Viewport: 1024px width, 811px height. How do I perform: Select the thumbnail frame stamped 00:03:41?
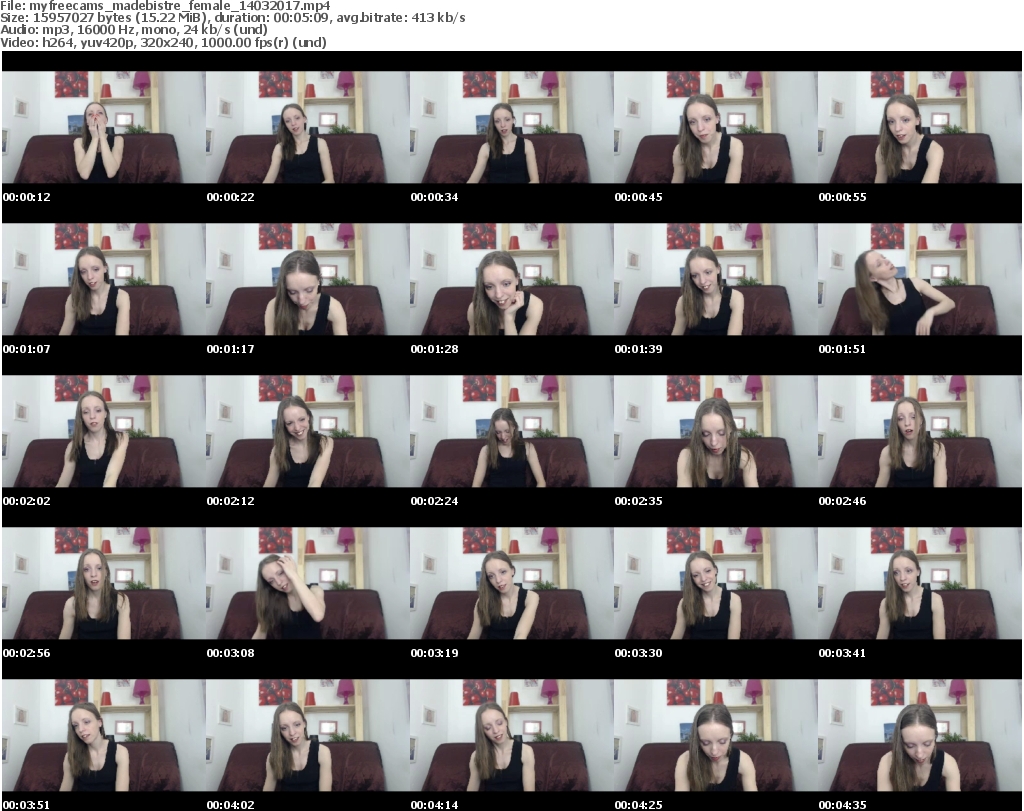pos(920,584)
